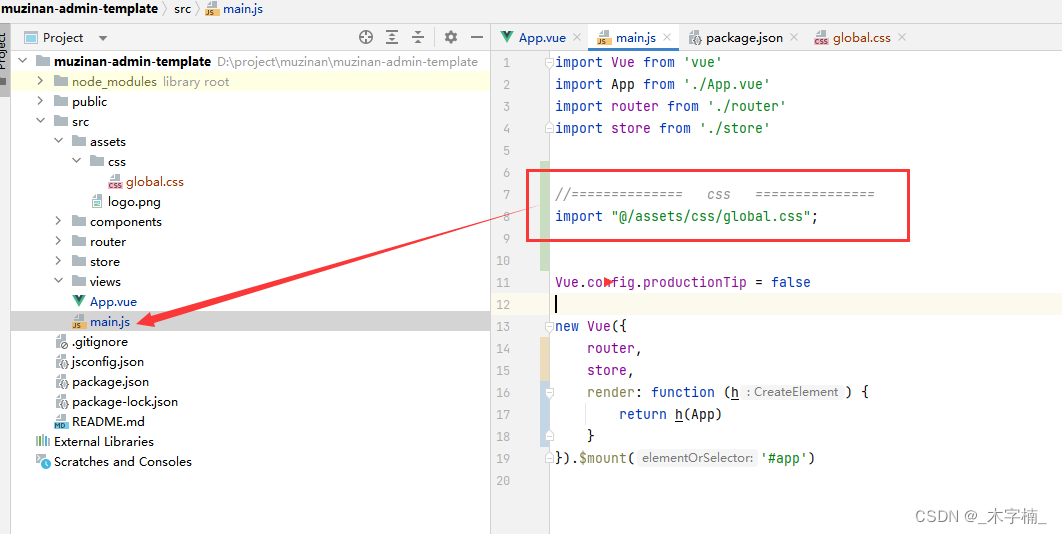The width and height of the screenshot is (1062, 534).
Task: Select package-lock.json in the tree
Action: (x=125, y=402)
